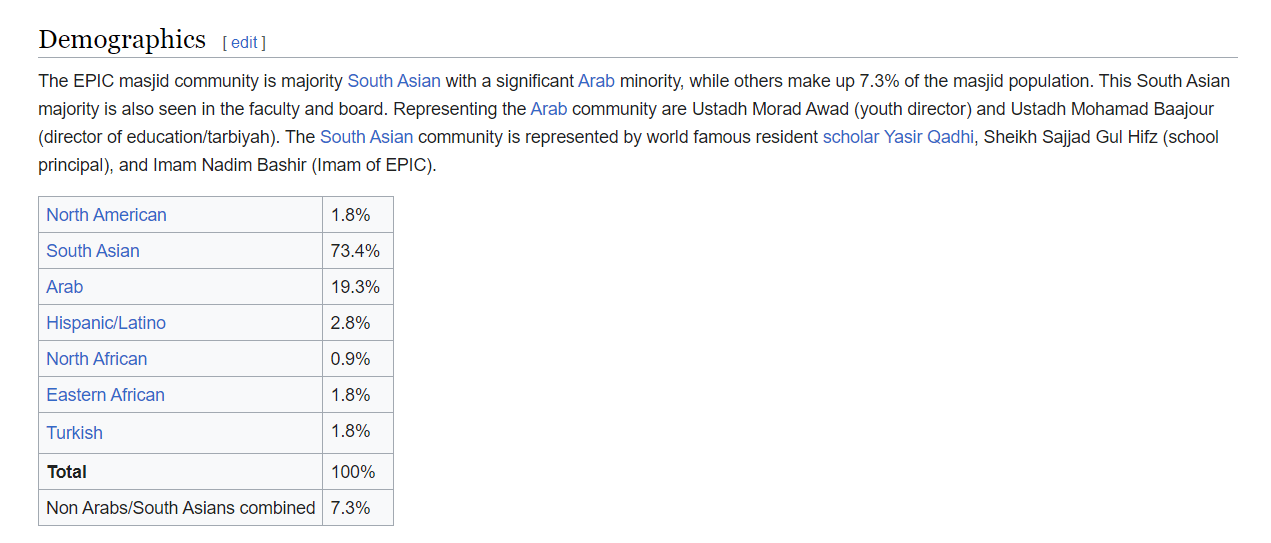Open Arab link before 'minority'
The height and width of the screenshot is (543, 1271).
tap(596, 81)
